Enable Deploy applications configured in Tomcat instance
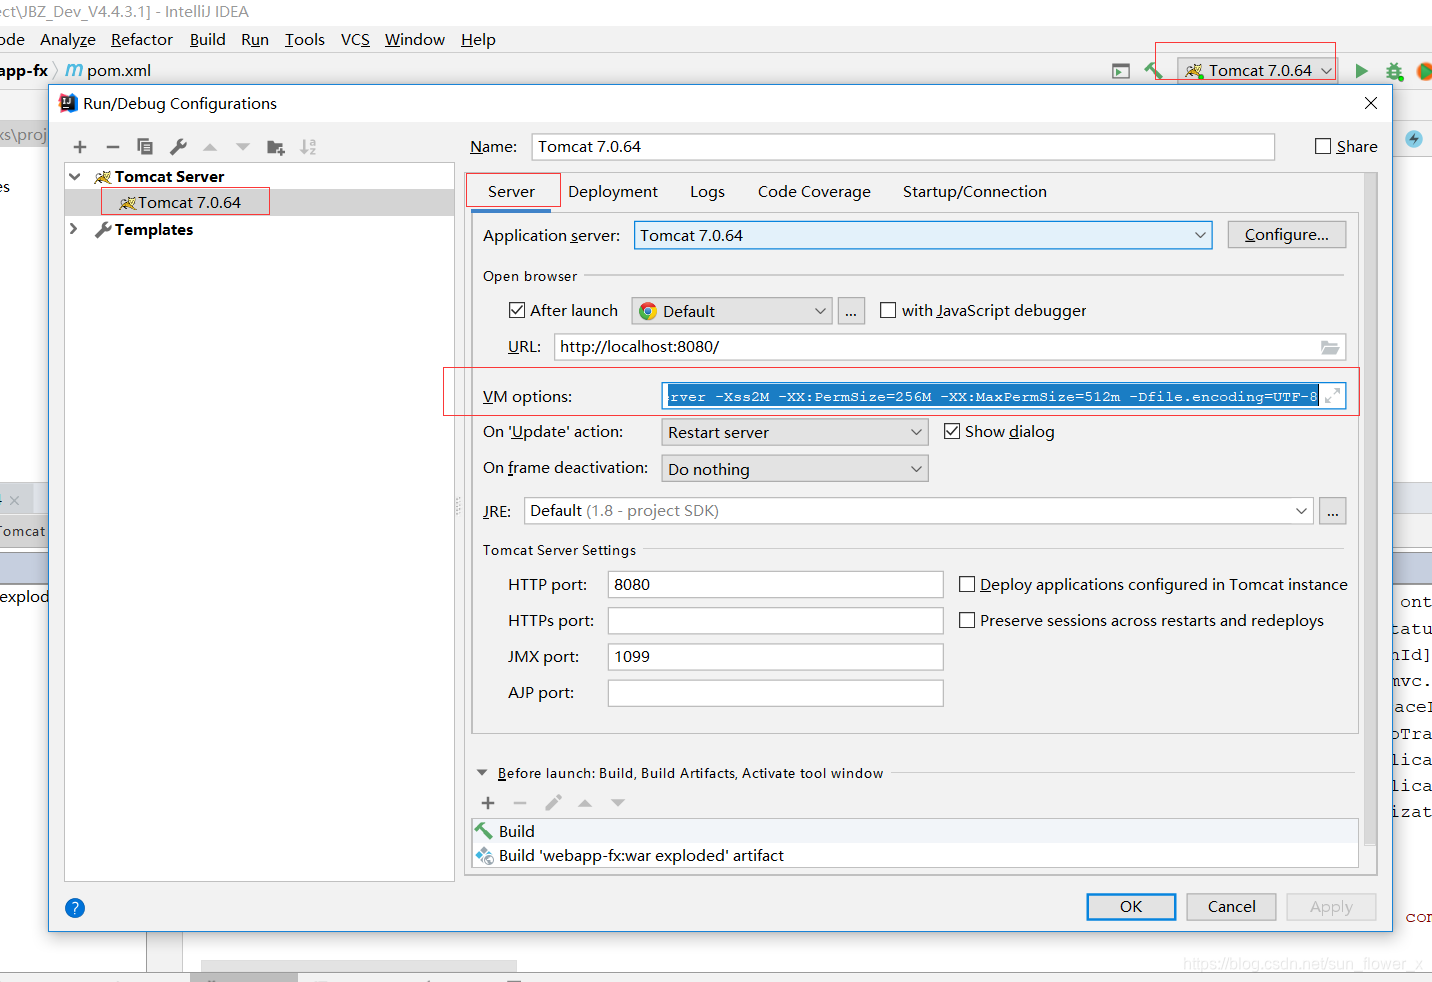The height and width of the screenshot is (982, 1432). (967, 584)
